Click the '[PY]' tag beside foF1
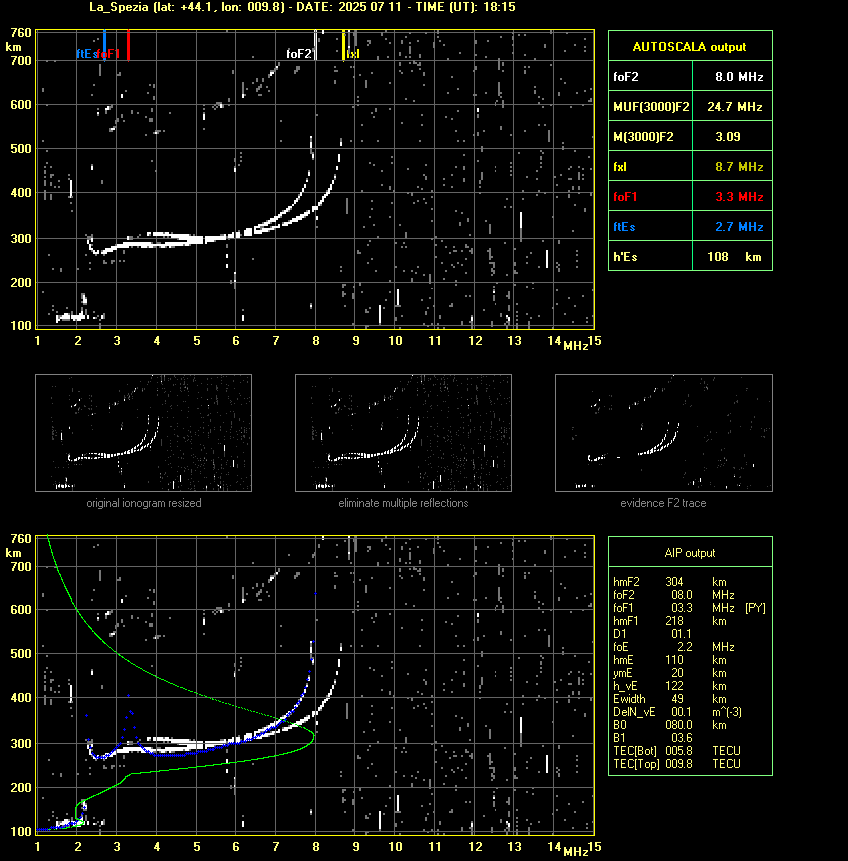The width and height of the screenshot is (848, 861). [x=755, y=608]
